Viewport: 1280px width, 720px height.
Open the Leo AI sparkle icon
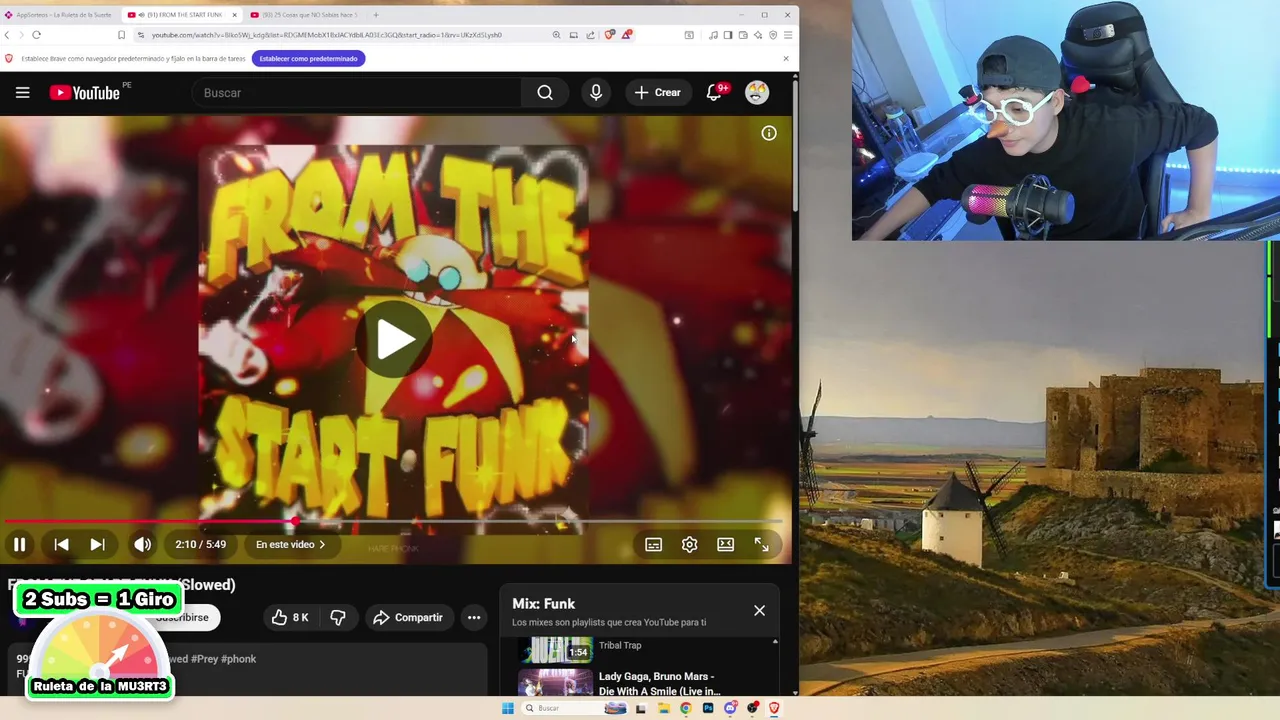pos(758,35)
